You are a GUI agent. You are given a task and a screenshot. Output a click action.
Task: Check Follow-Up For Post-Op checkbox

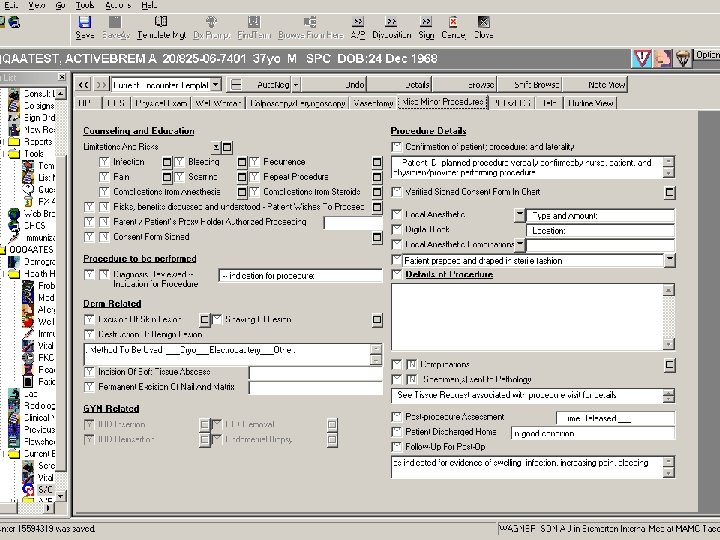click(x=396, y=447)
